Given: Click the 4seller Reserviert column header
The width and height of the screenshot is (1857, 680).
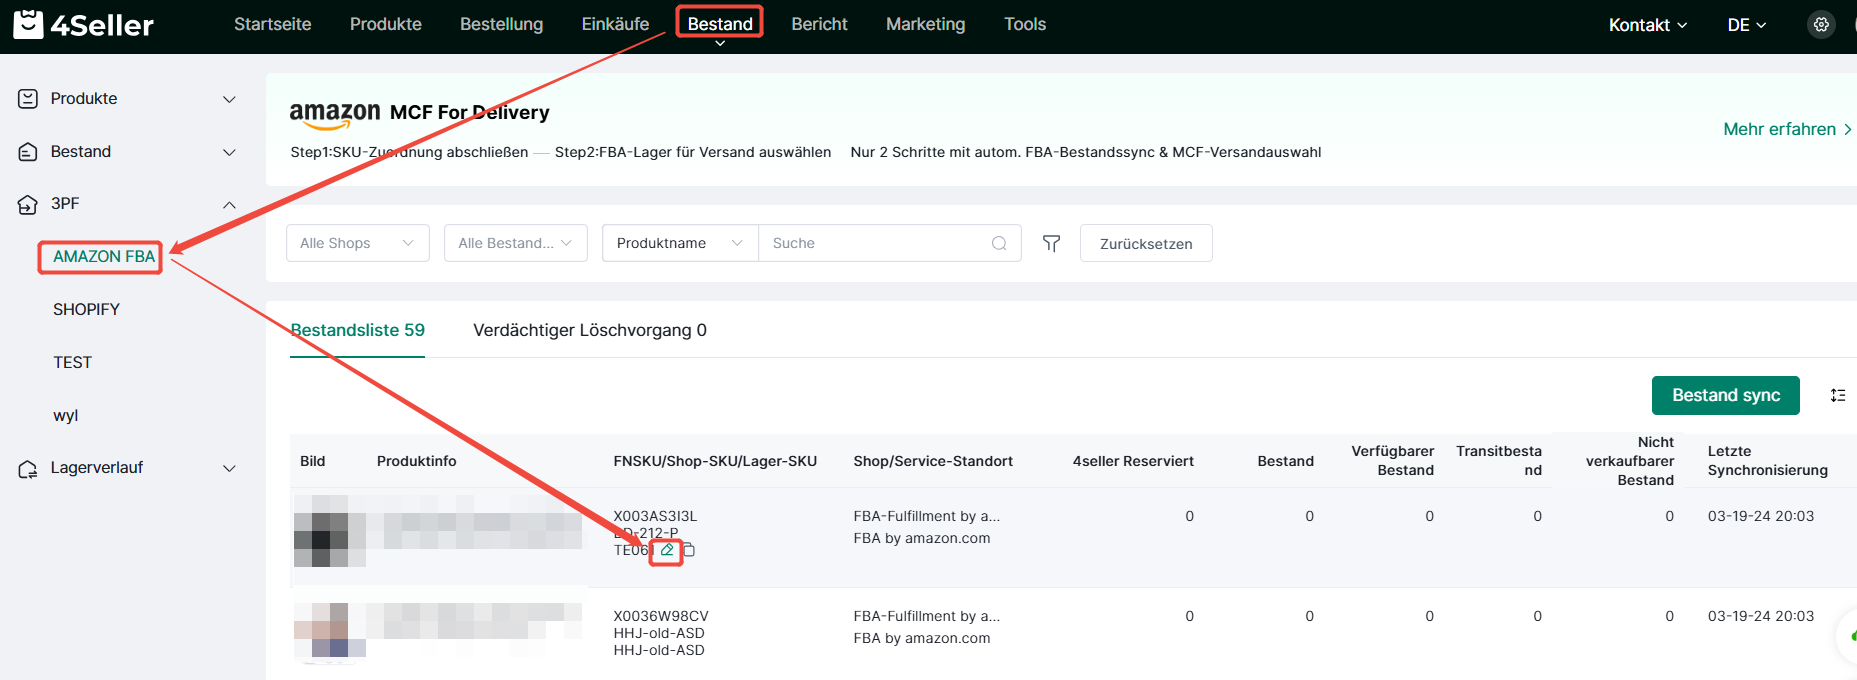Looking at the screenshot, I should tap(1133, 461).
